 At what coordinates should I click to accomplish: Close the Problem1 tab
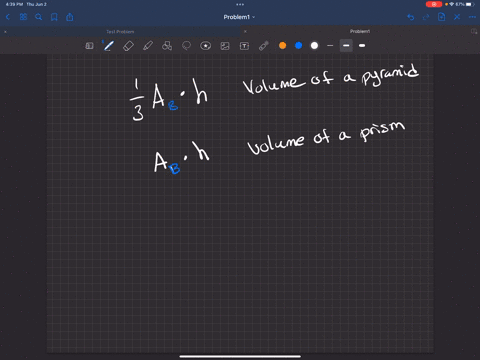coord(245,31)
